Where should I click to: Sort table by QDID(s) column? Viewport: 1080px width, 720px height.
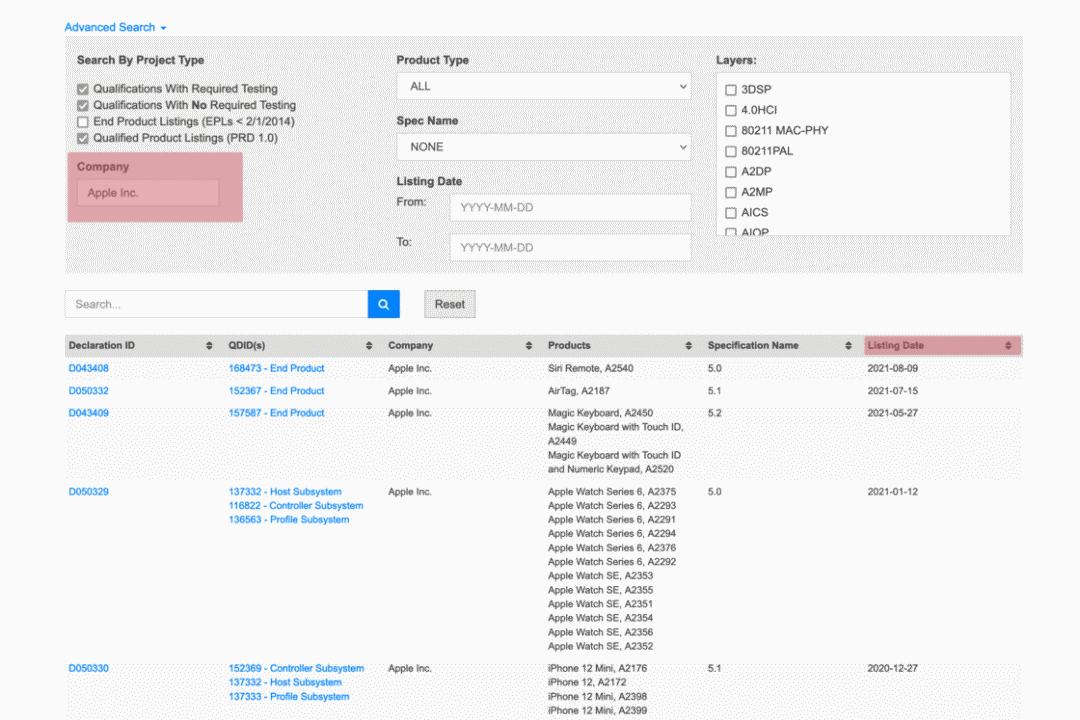coord(368,345)
